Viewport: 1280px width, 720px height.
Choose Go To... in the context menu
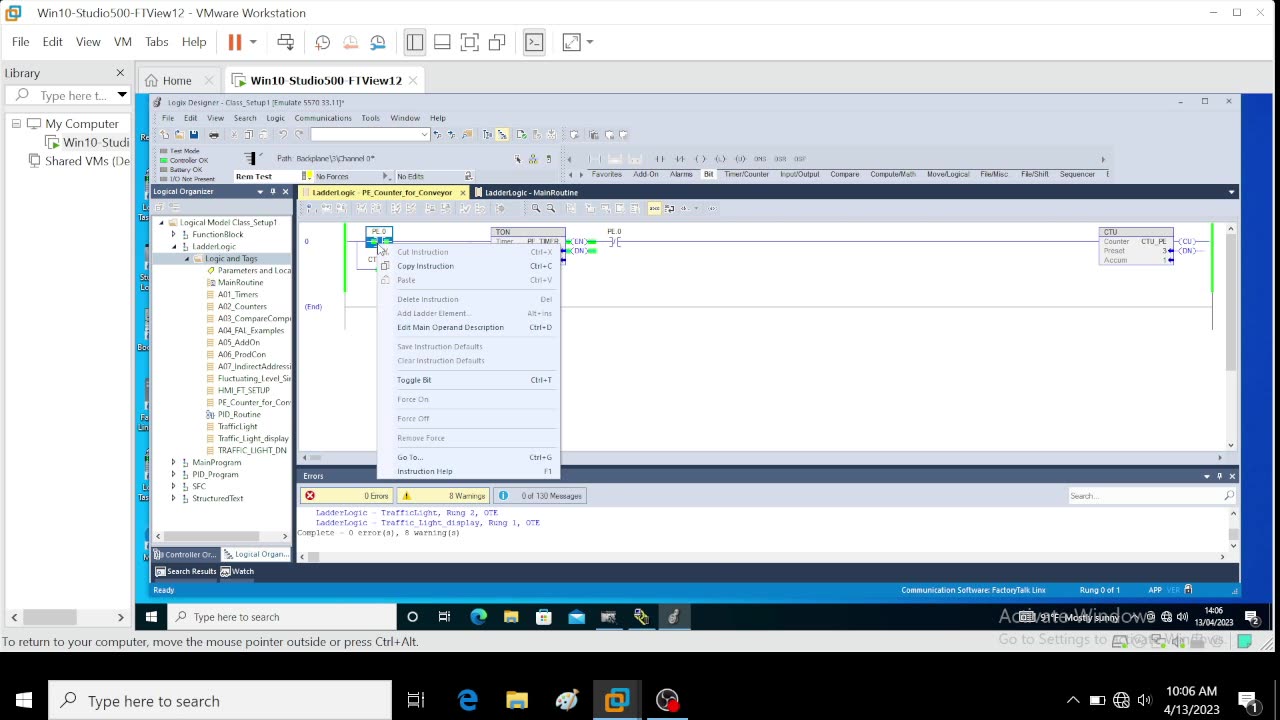410,457
